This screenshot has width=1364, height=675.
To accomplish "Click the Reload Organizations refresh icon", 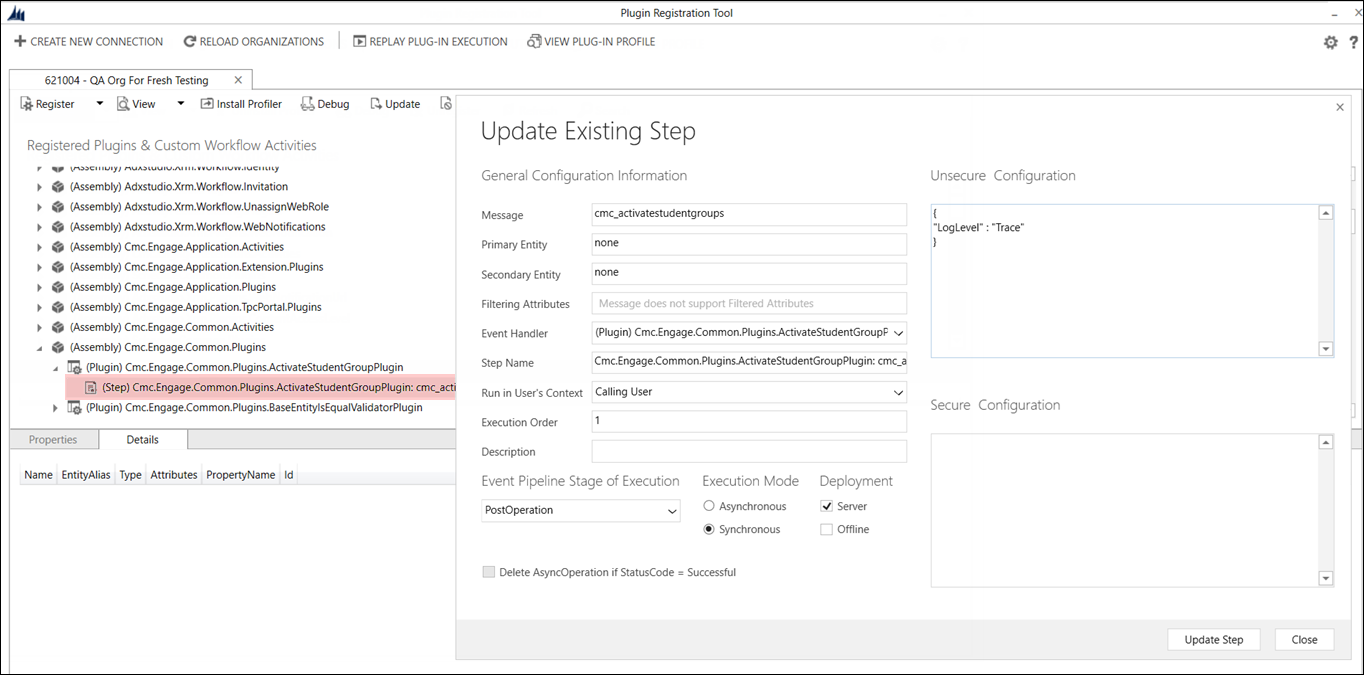I will (x=190, y=42).
